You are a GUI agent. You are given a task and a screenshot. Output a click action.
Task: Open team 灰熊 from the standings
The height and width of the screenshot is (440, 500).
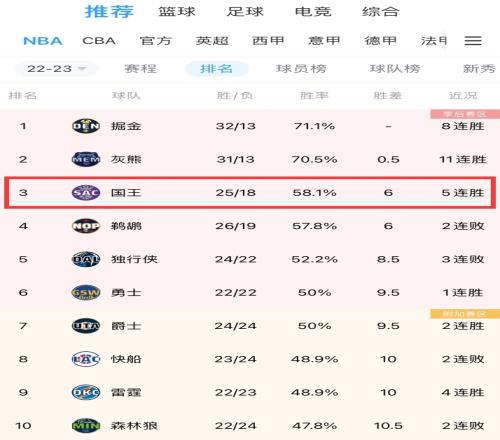pos(126,159)
